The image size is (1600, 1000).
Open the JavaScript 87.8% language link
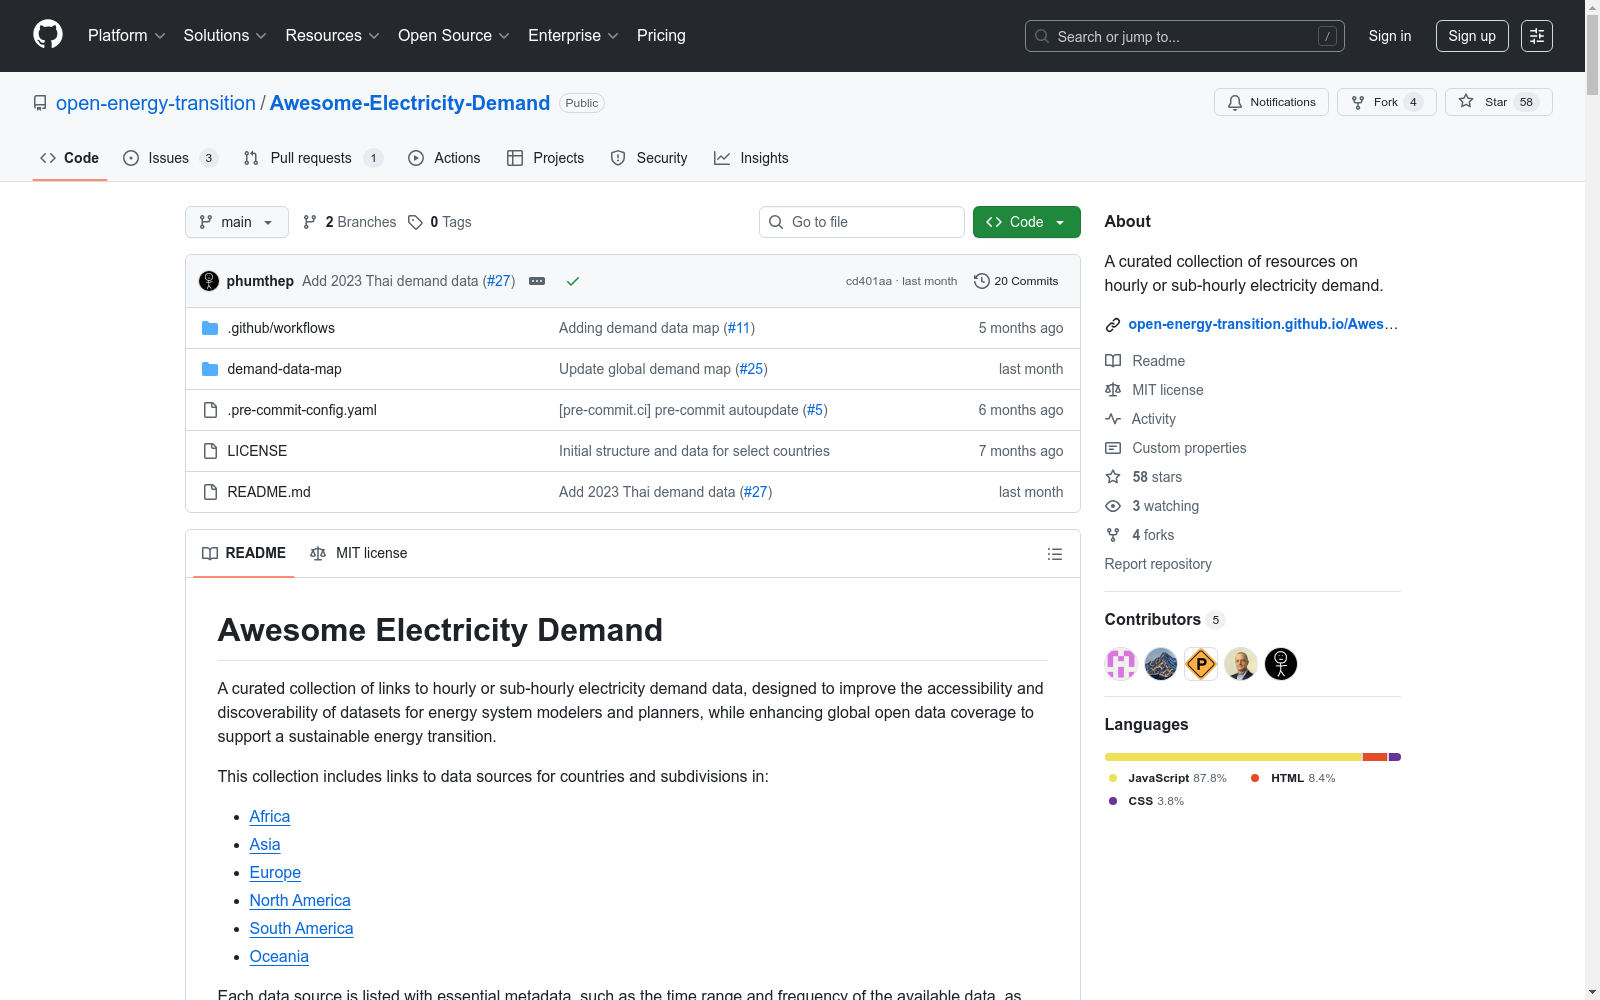tap(1167, 778)
